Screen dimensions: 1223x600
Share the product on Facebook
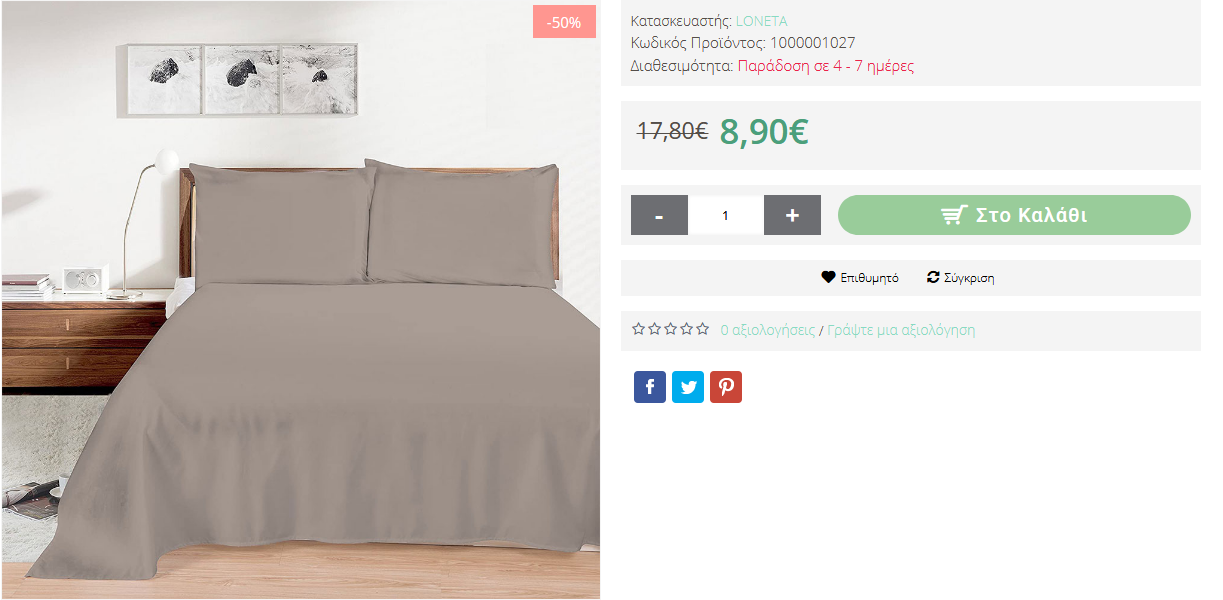(x=650, y=387)
